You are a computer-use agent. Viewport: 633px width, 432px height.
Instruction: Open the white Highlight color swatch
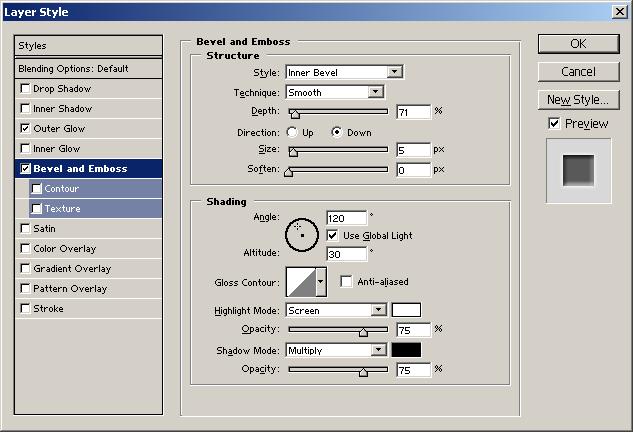click(406, 310)
